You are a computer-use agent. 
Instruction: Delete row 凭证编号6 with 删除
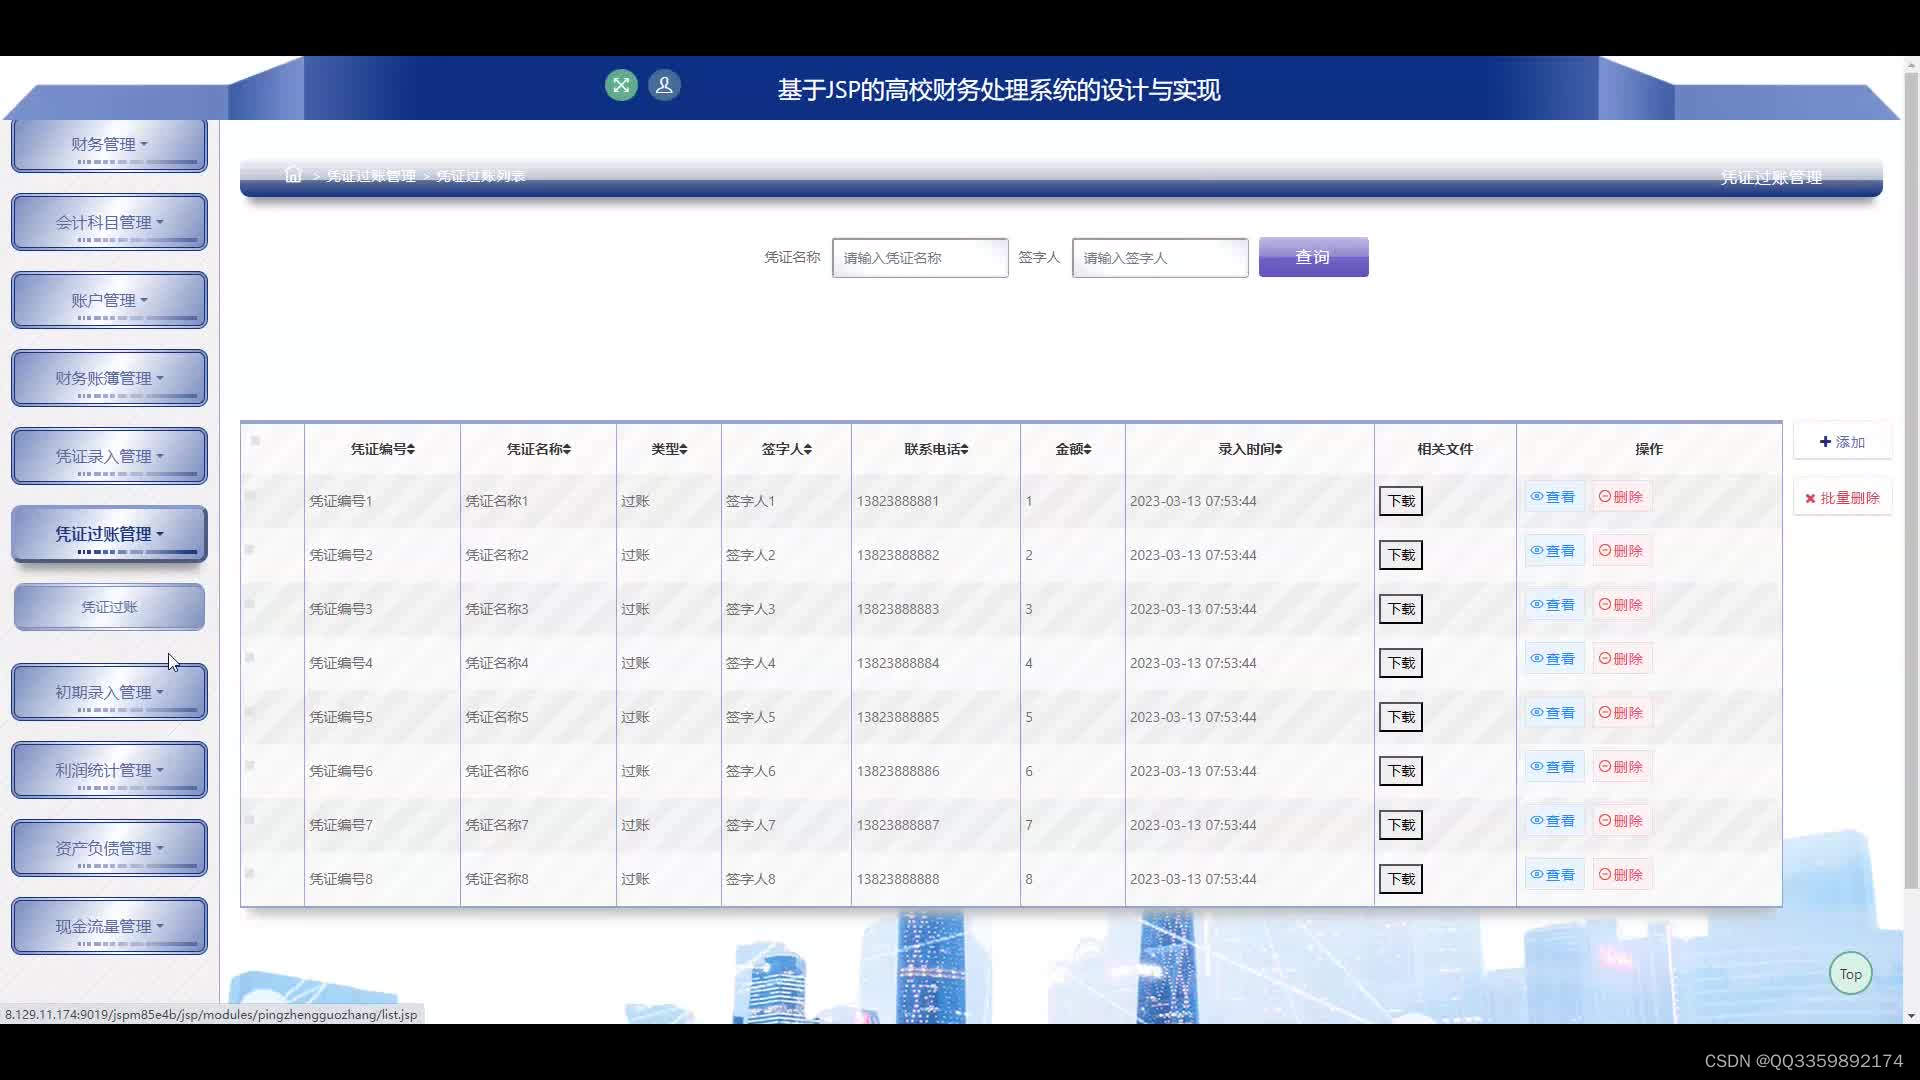pyautogui.click(x=1621, y=767)
